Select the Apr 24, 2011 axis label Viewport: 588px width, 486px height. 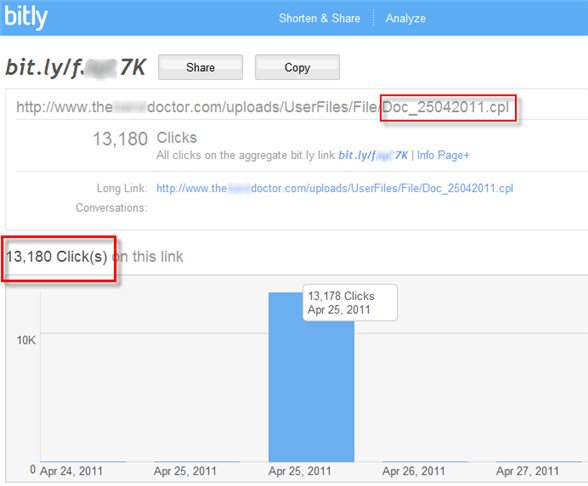tap(71, 471)
